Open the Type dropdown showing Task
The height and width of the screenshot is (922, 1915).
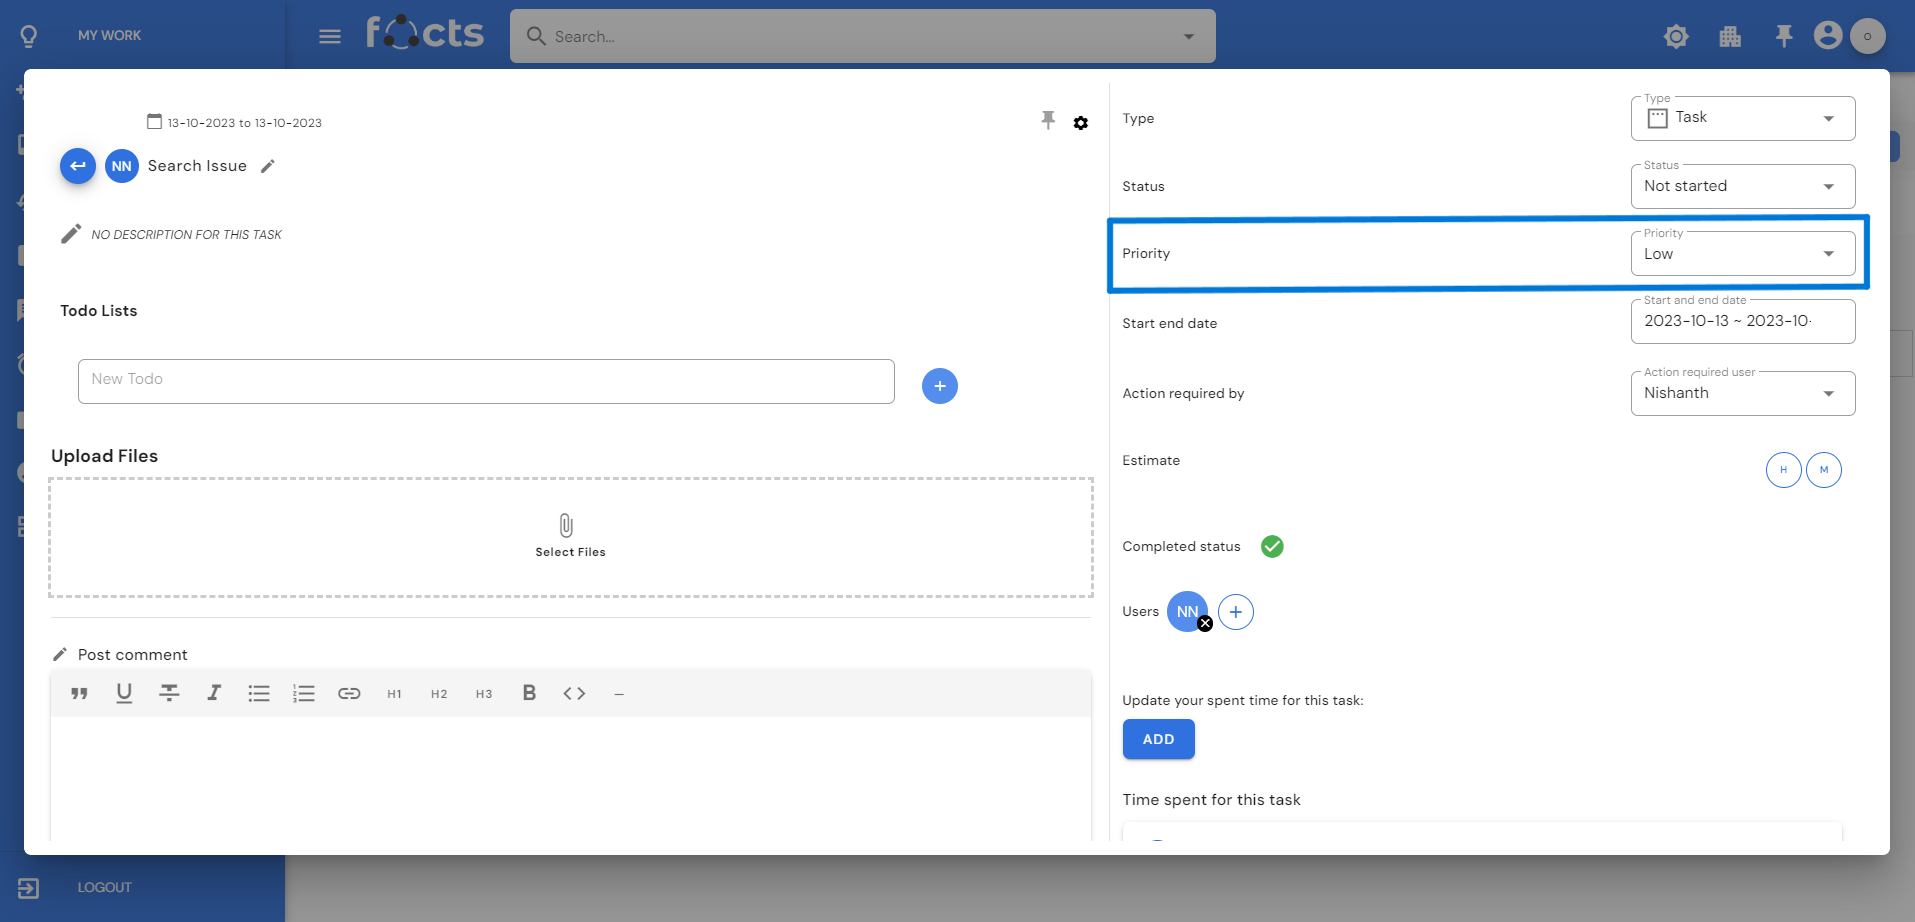pos(1742,118)
